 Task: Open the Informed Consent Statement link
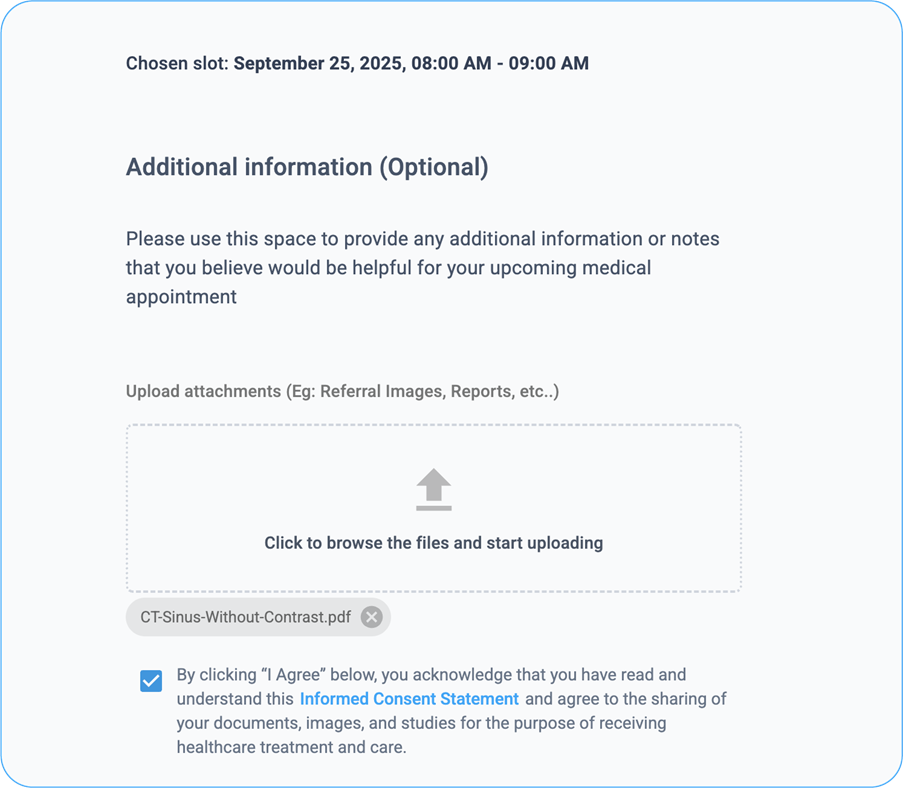pyautogui.click(x=409, y=699)
